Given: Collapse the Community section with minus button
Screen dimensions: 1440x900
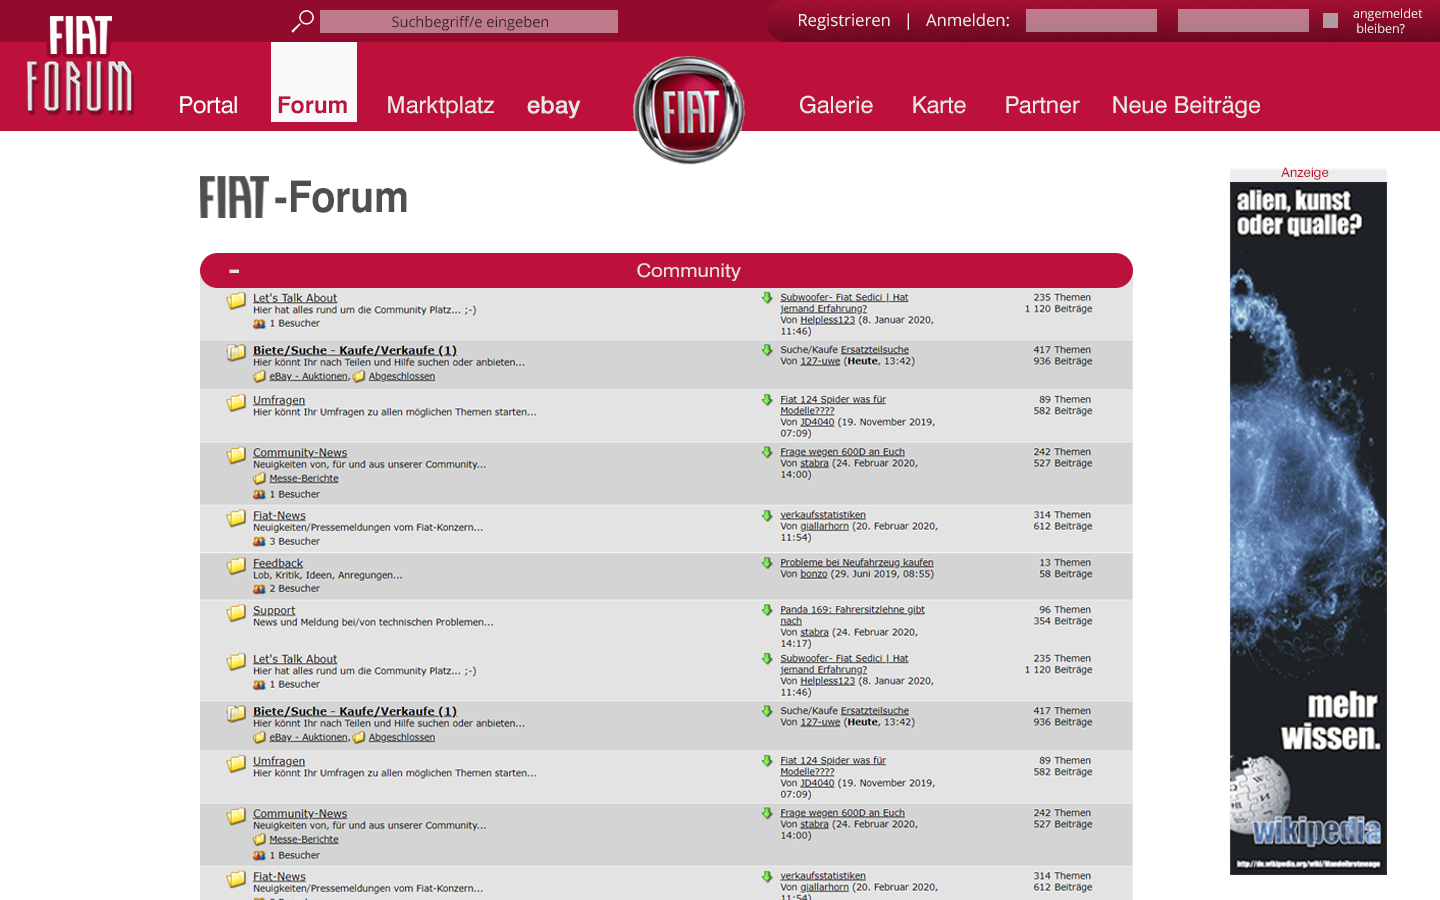Looking at the screenshot, I should click(x=234, y=271).
